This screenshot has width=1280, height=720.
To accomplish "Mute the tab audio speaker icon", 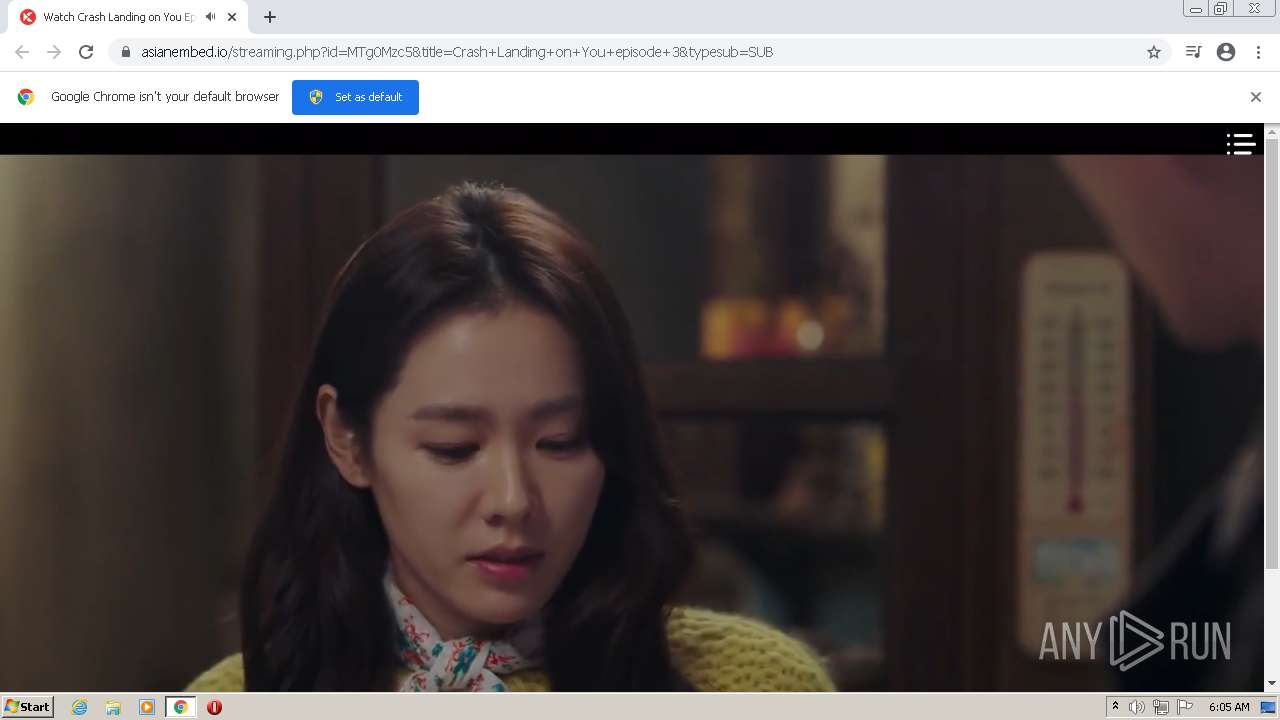I will click(210, 17).
